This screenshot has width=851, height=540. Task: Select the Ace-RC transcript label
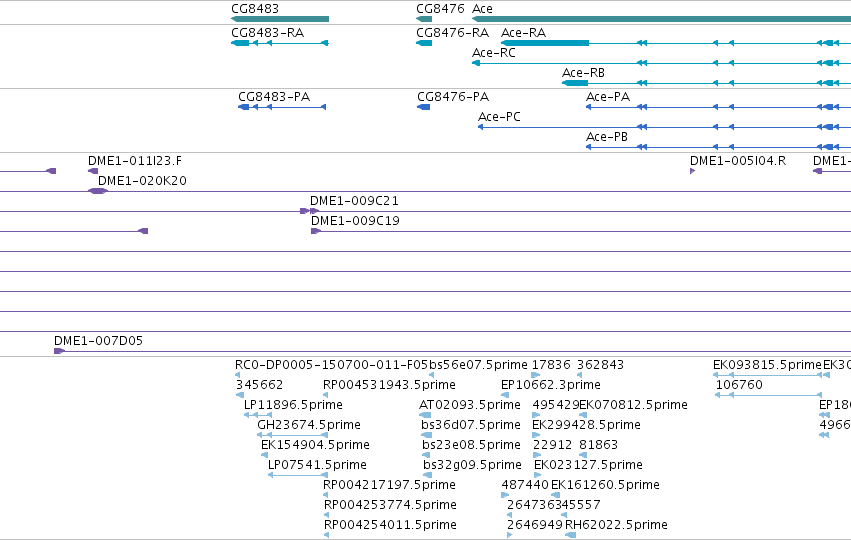coord(494,53)
